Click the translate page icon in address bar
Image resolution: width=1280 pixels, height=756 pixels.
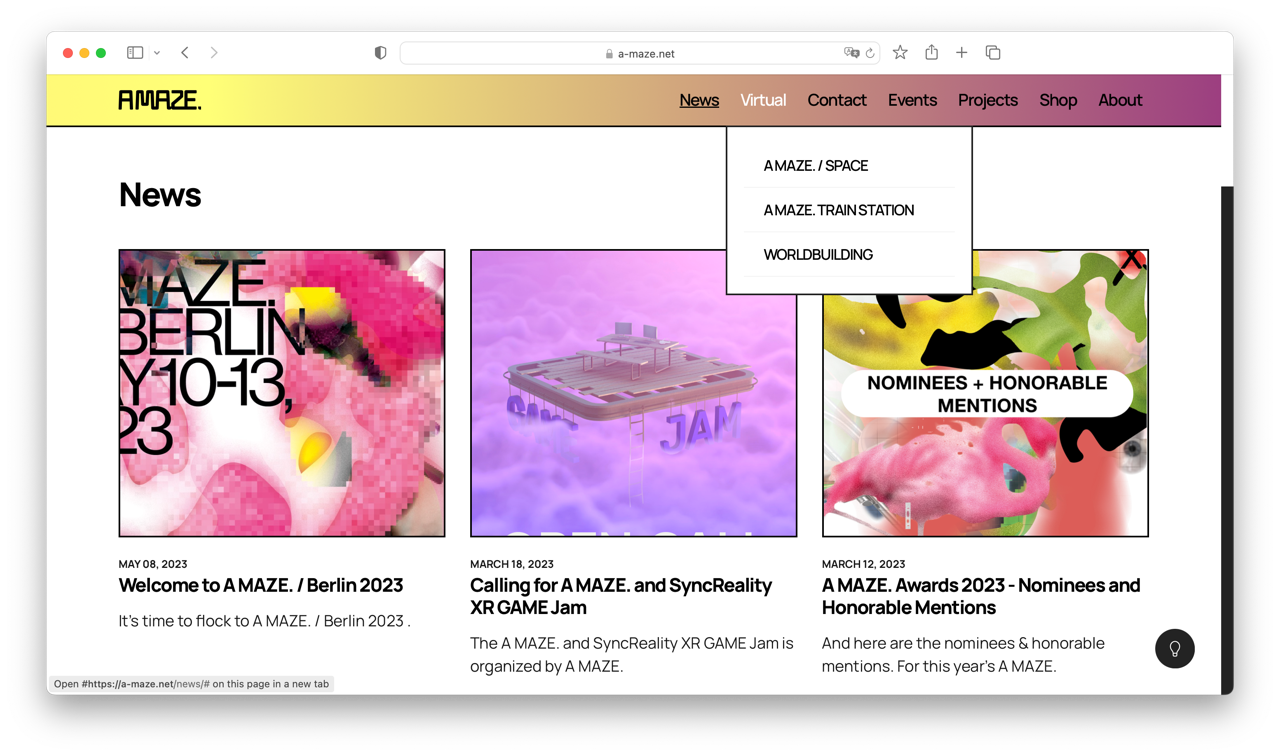(851, 53)
